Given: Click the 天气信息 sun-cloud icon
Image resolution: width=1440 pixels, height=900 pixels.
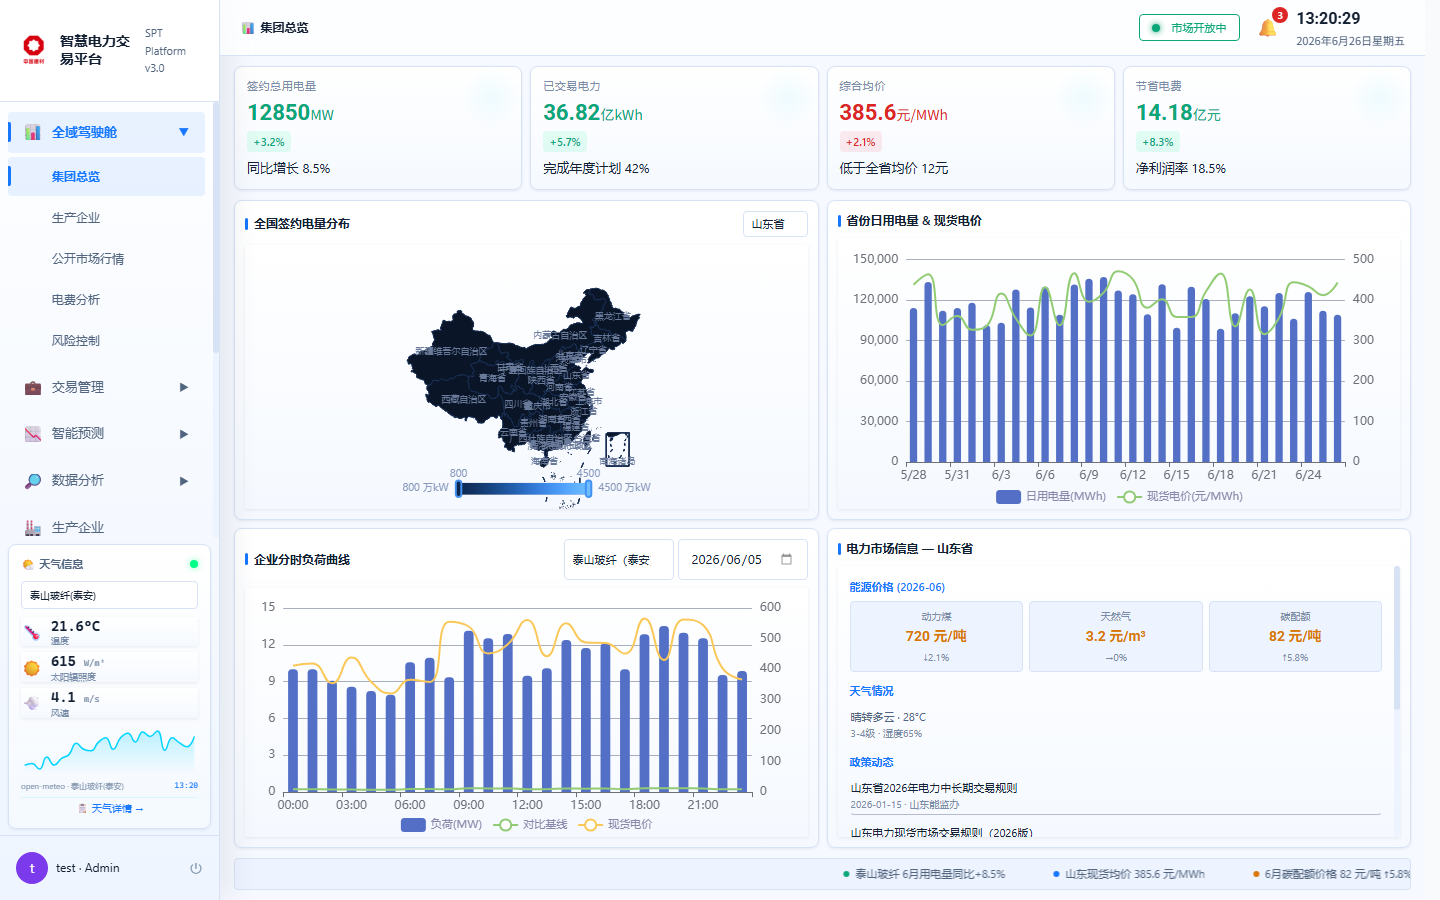Looking at the screenshot, I should (x=28, y=564).
